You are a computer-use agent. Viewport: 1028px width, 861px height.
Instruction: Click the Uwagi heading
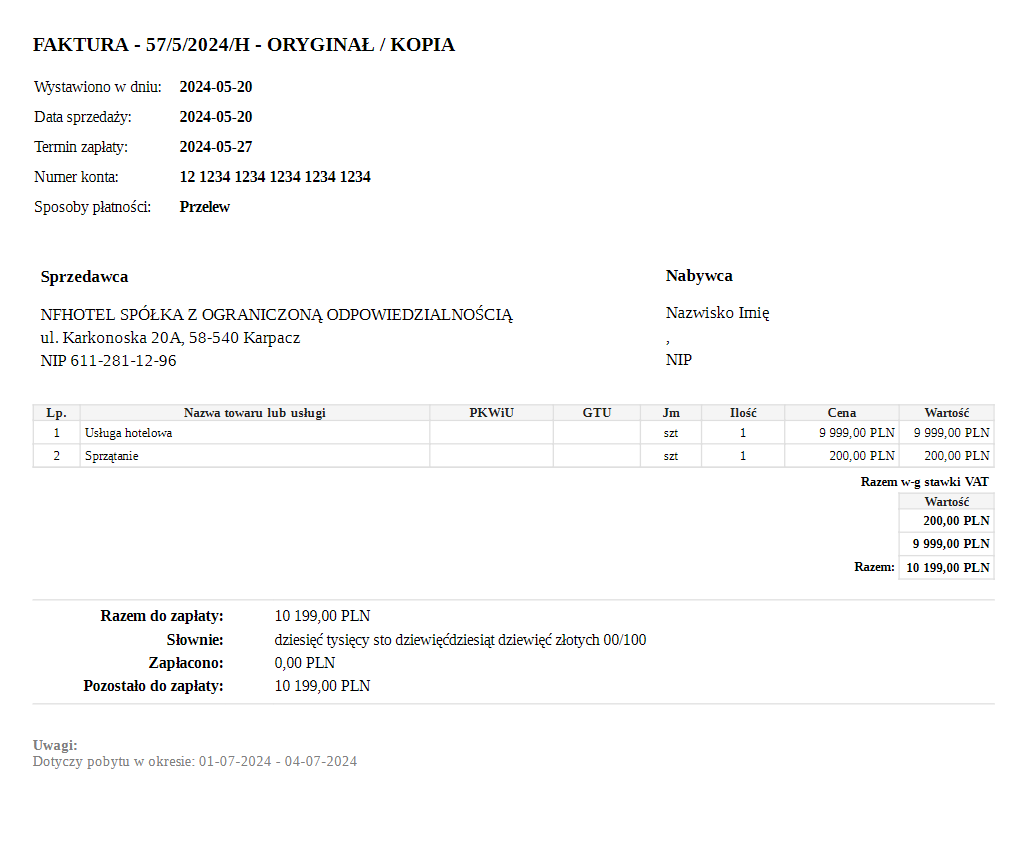point(55,746)
